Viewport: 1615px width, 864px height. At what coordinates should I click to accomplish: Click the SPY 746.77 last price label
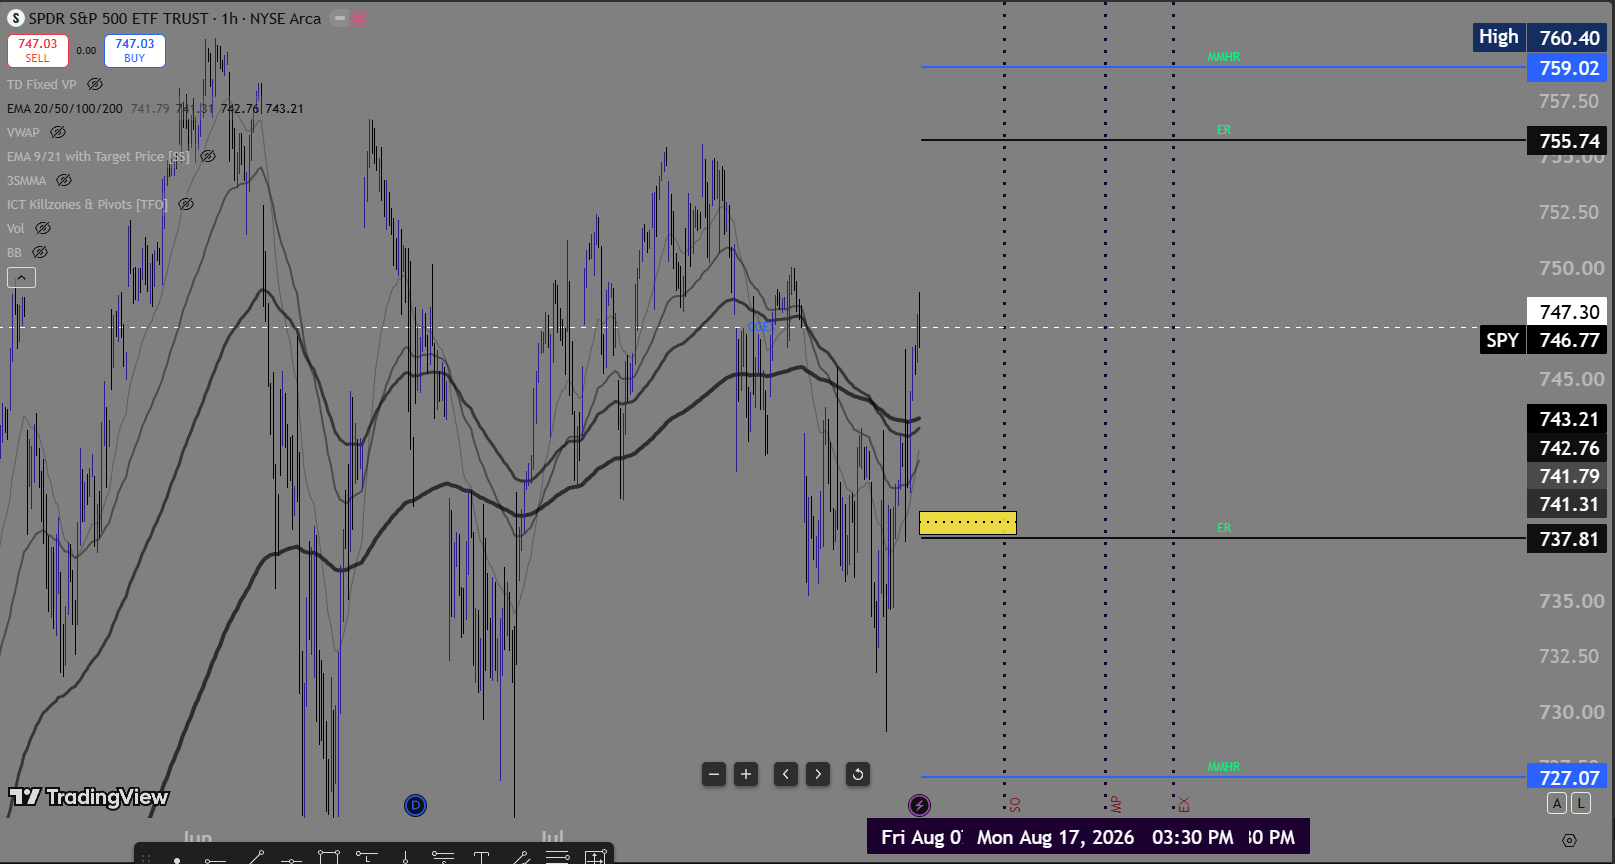(x=1544, y=340)
